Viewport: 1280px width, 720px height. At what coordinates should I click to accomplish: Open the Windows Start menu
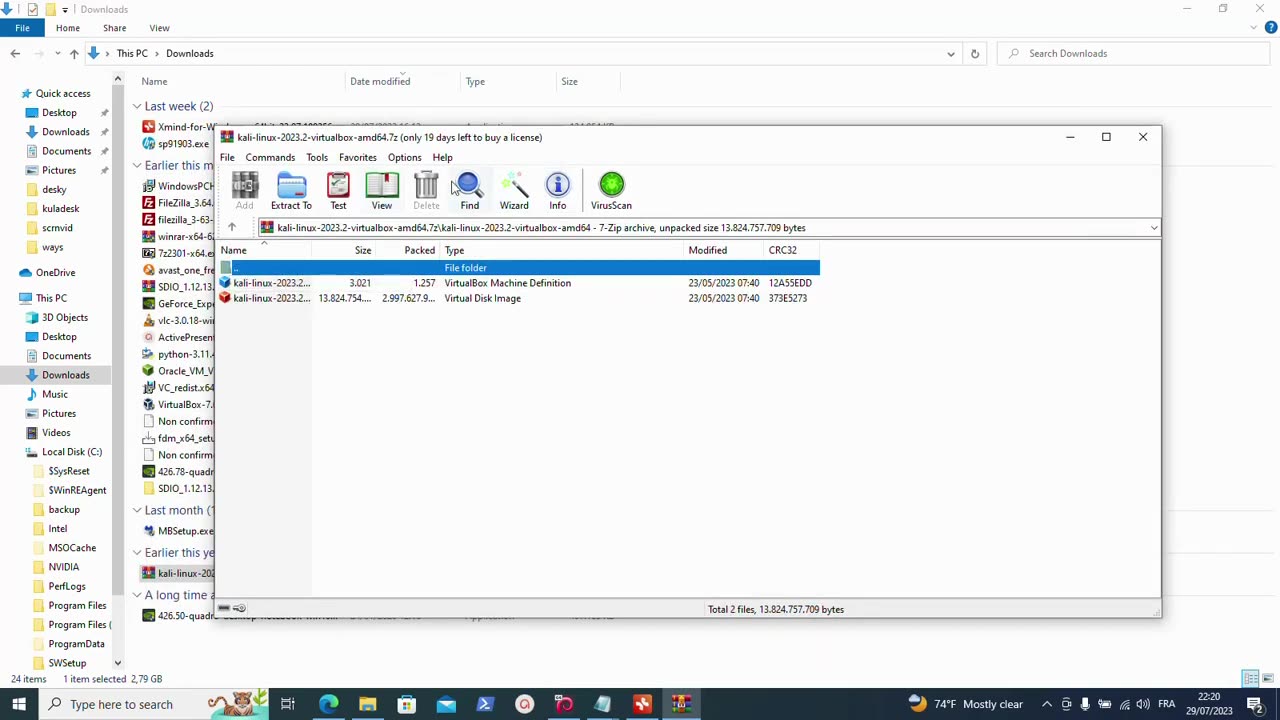click(x=19, y=704)
